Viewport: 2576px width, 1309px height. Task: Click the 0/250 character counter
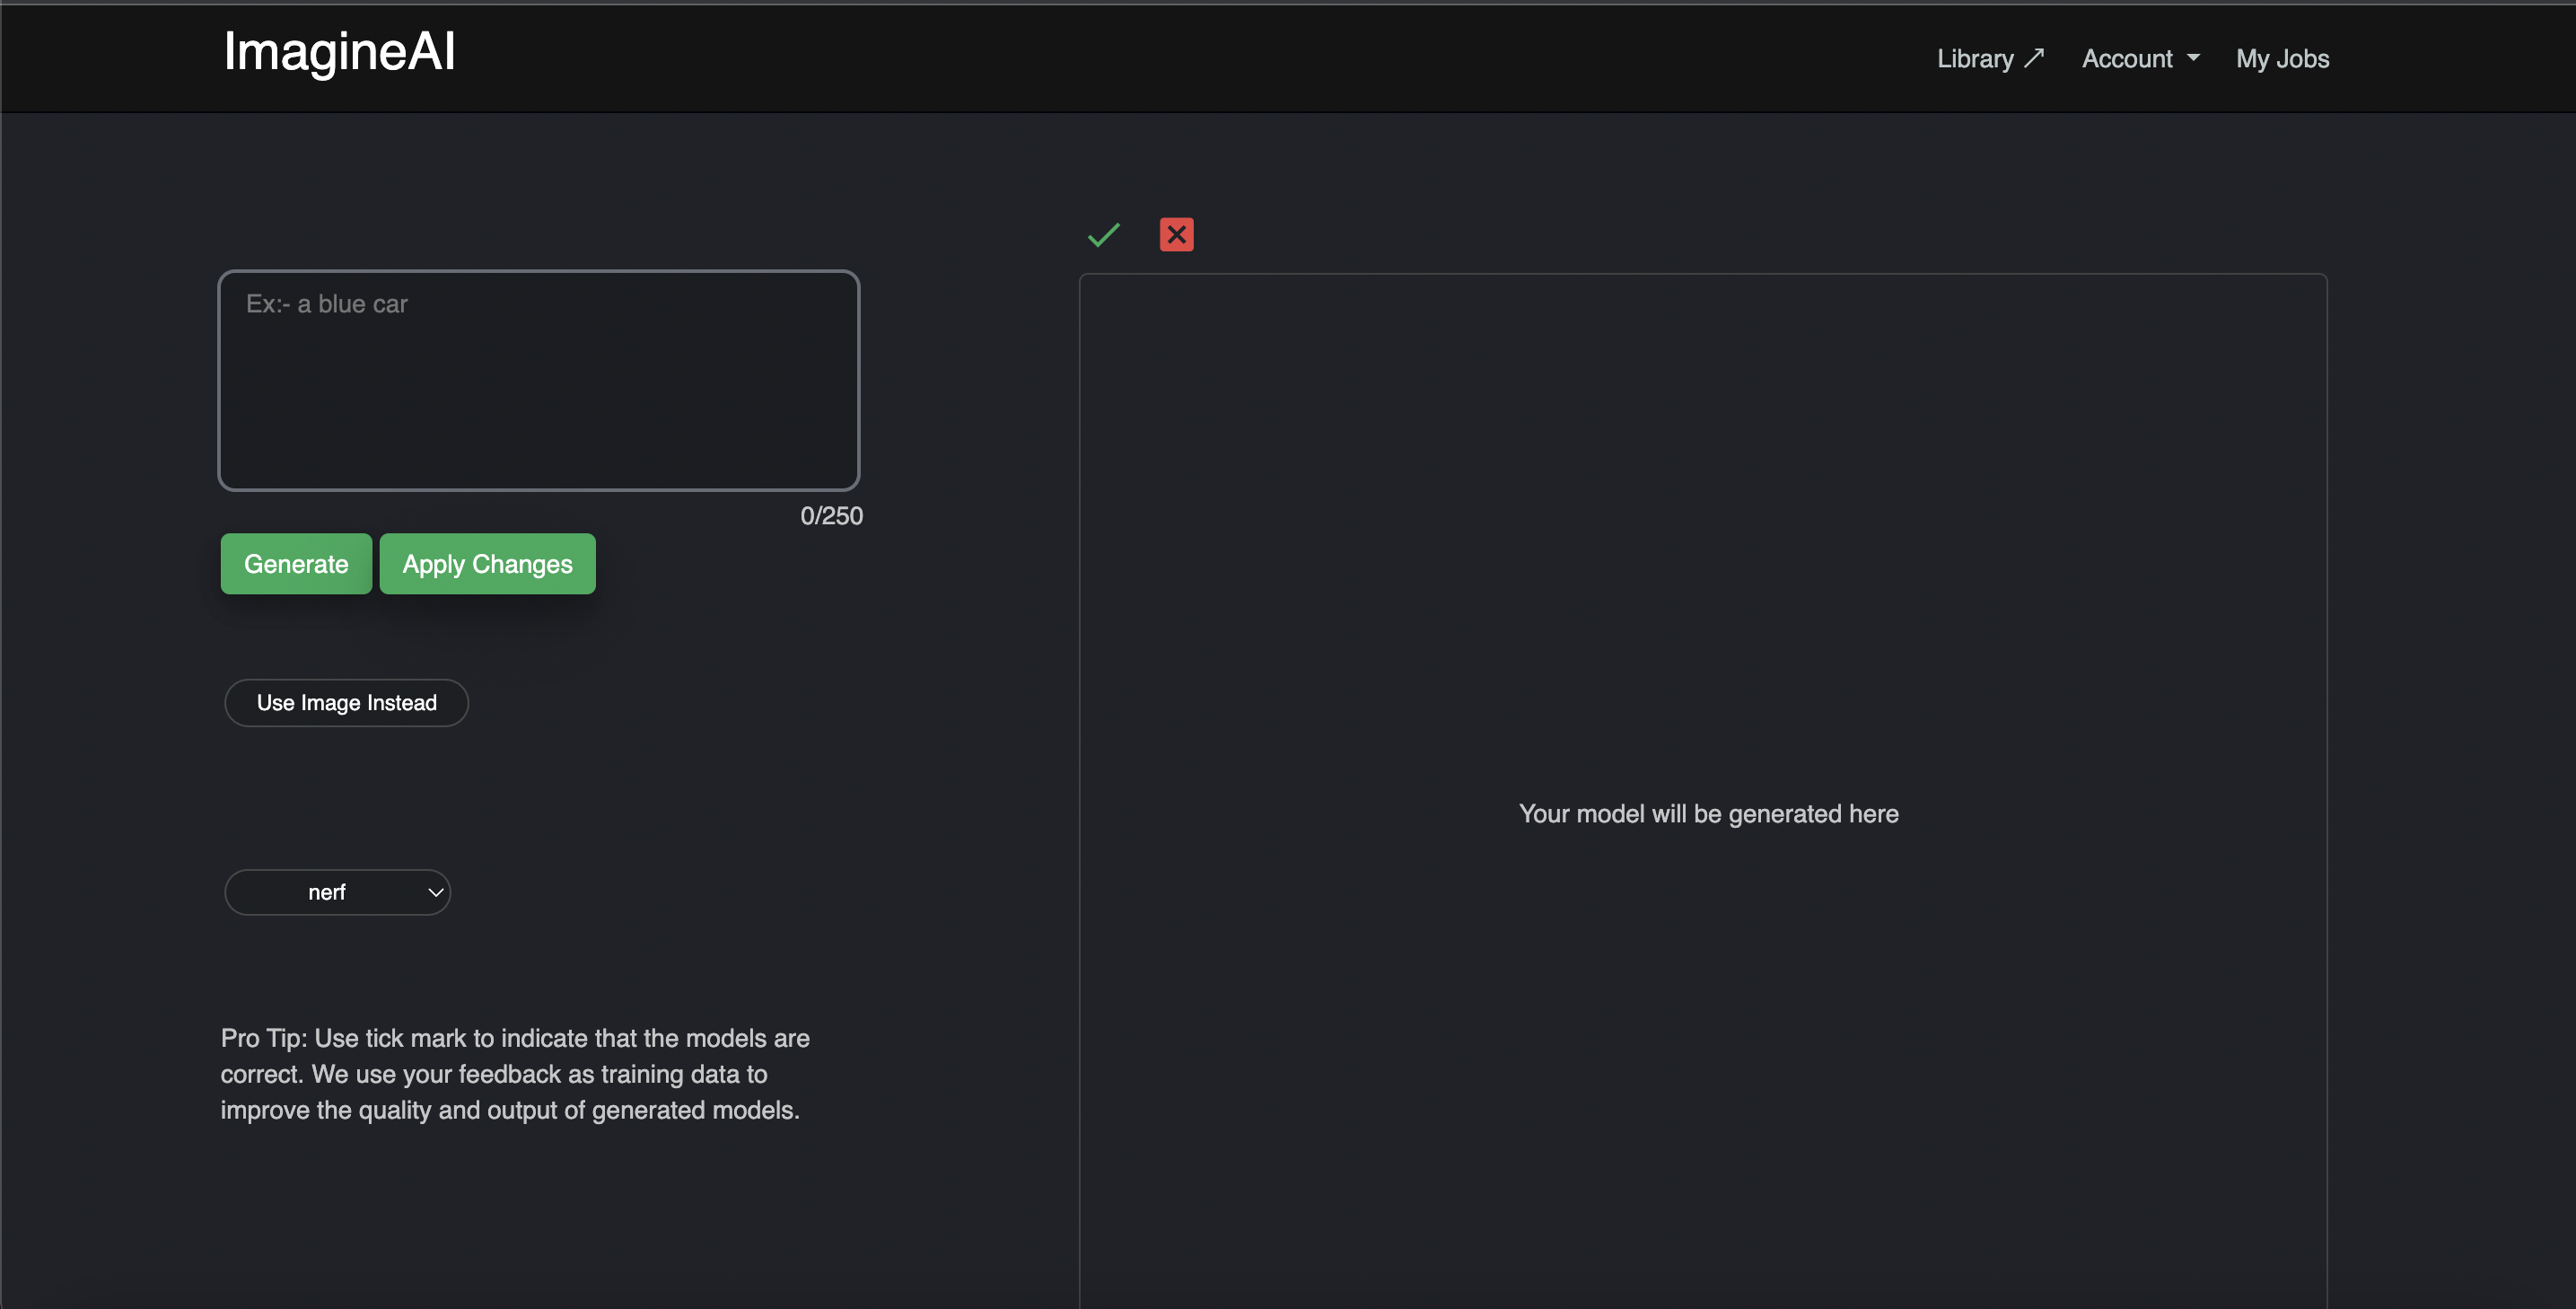point(831,516)
